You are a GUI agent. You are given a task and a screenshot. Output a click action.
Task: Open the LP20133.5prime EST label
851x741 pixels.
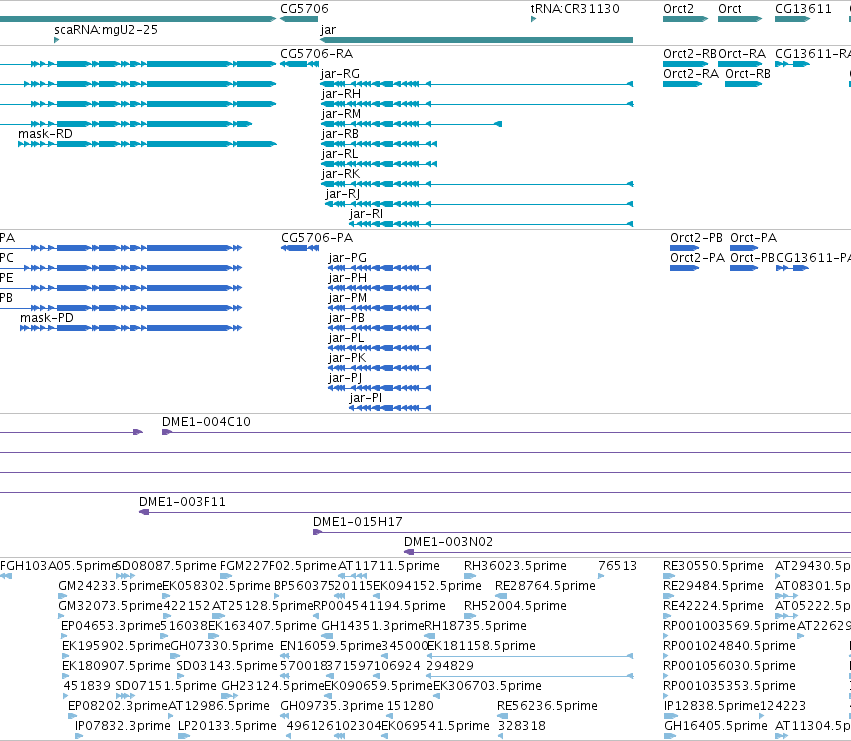[227, 726]
